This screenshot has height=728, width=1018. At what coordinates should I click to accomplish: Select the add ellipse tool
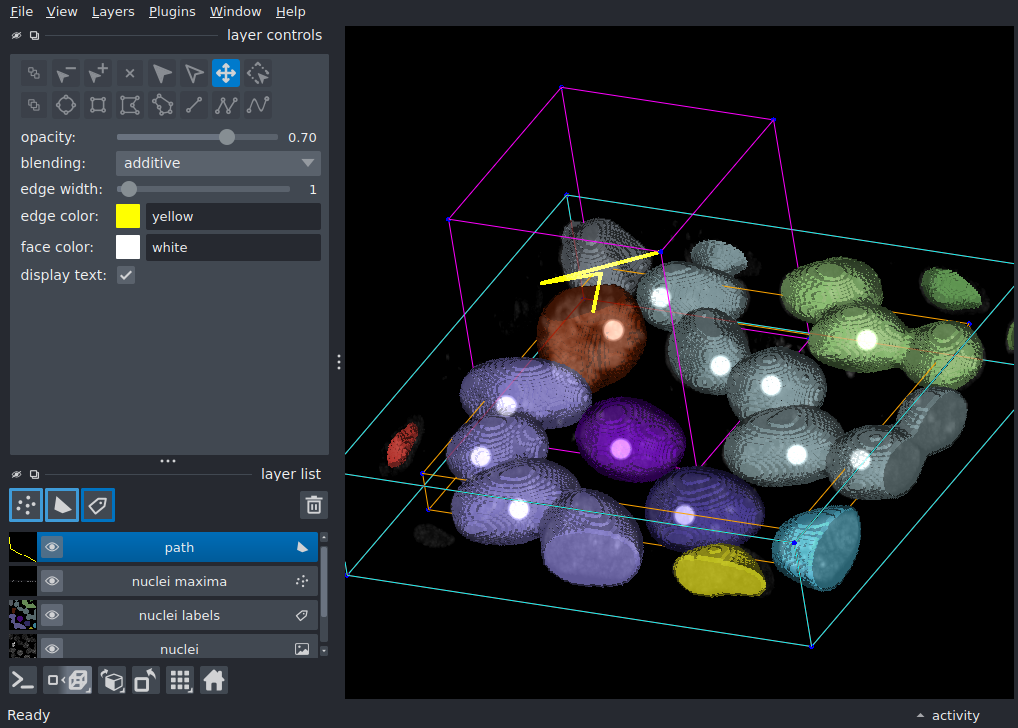pos(66,105)
